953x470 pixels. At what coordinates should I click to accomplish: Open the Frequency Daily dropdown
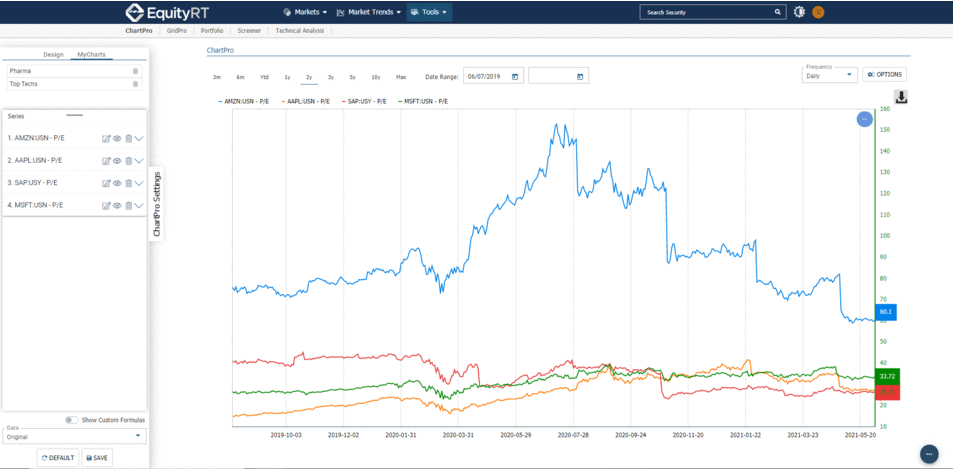point(829,75)
